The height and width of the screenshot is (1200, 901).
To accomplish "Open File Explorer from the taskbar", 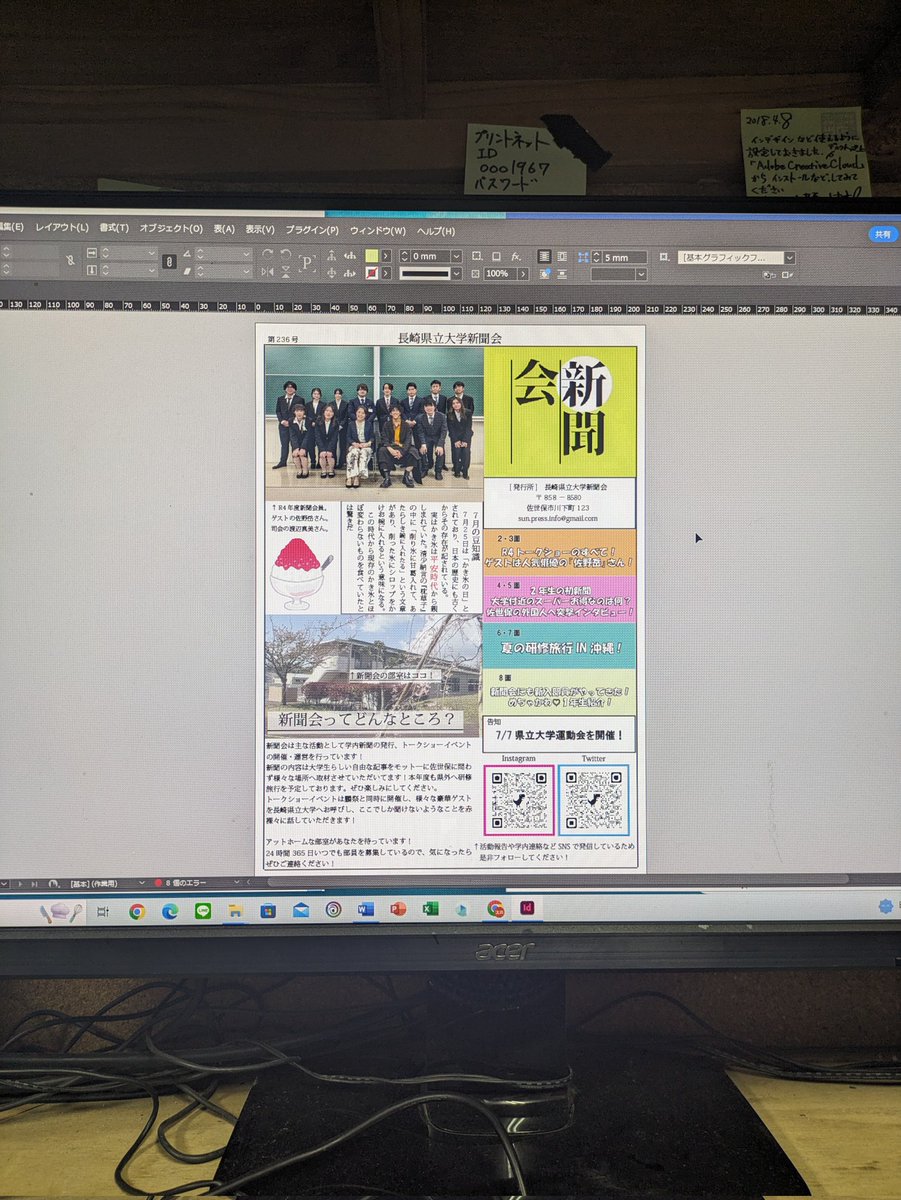I will [235, 910].
